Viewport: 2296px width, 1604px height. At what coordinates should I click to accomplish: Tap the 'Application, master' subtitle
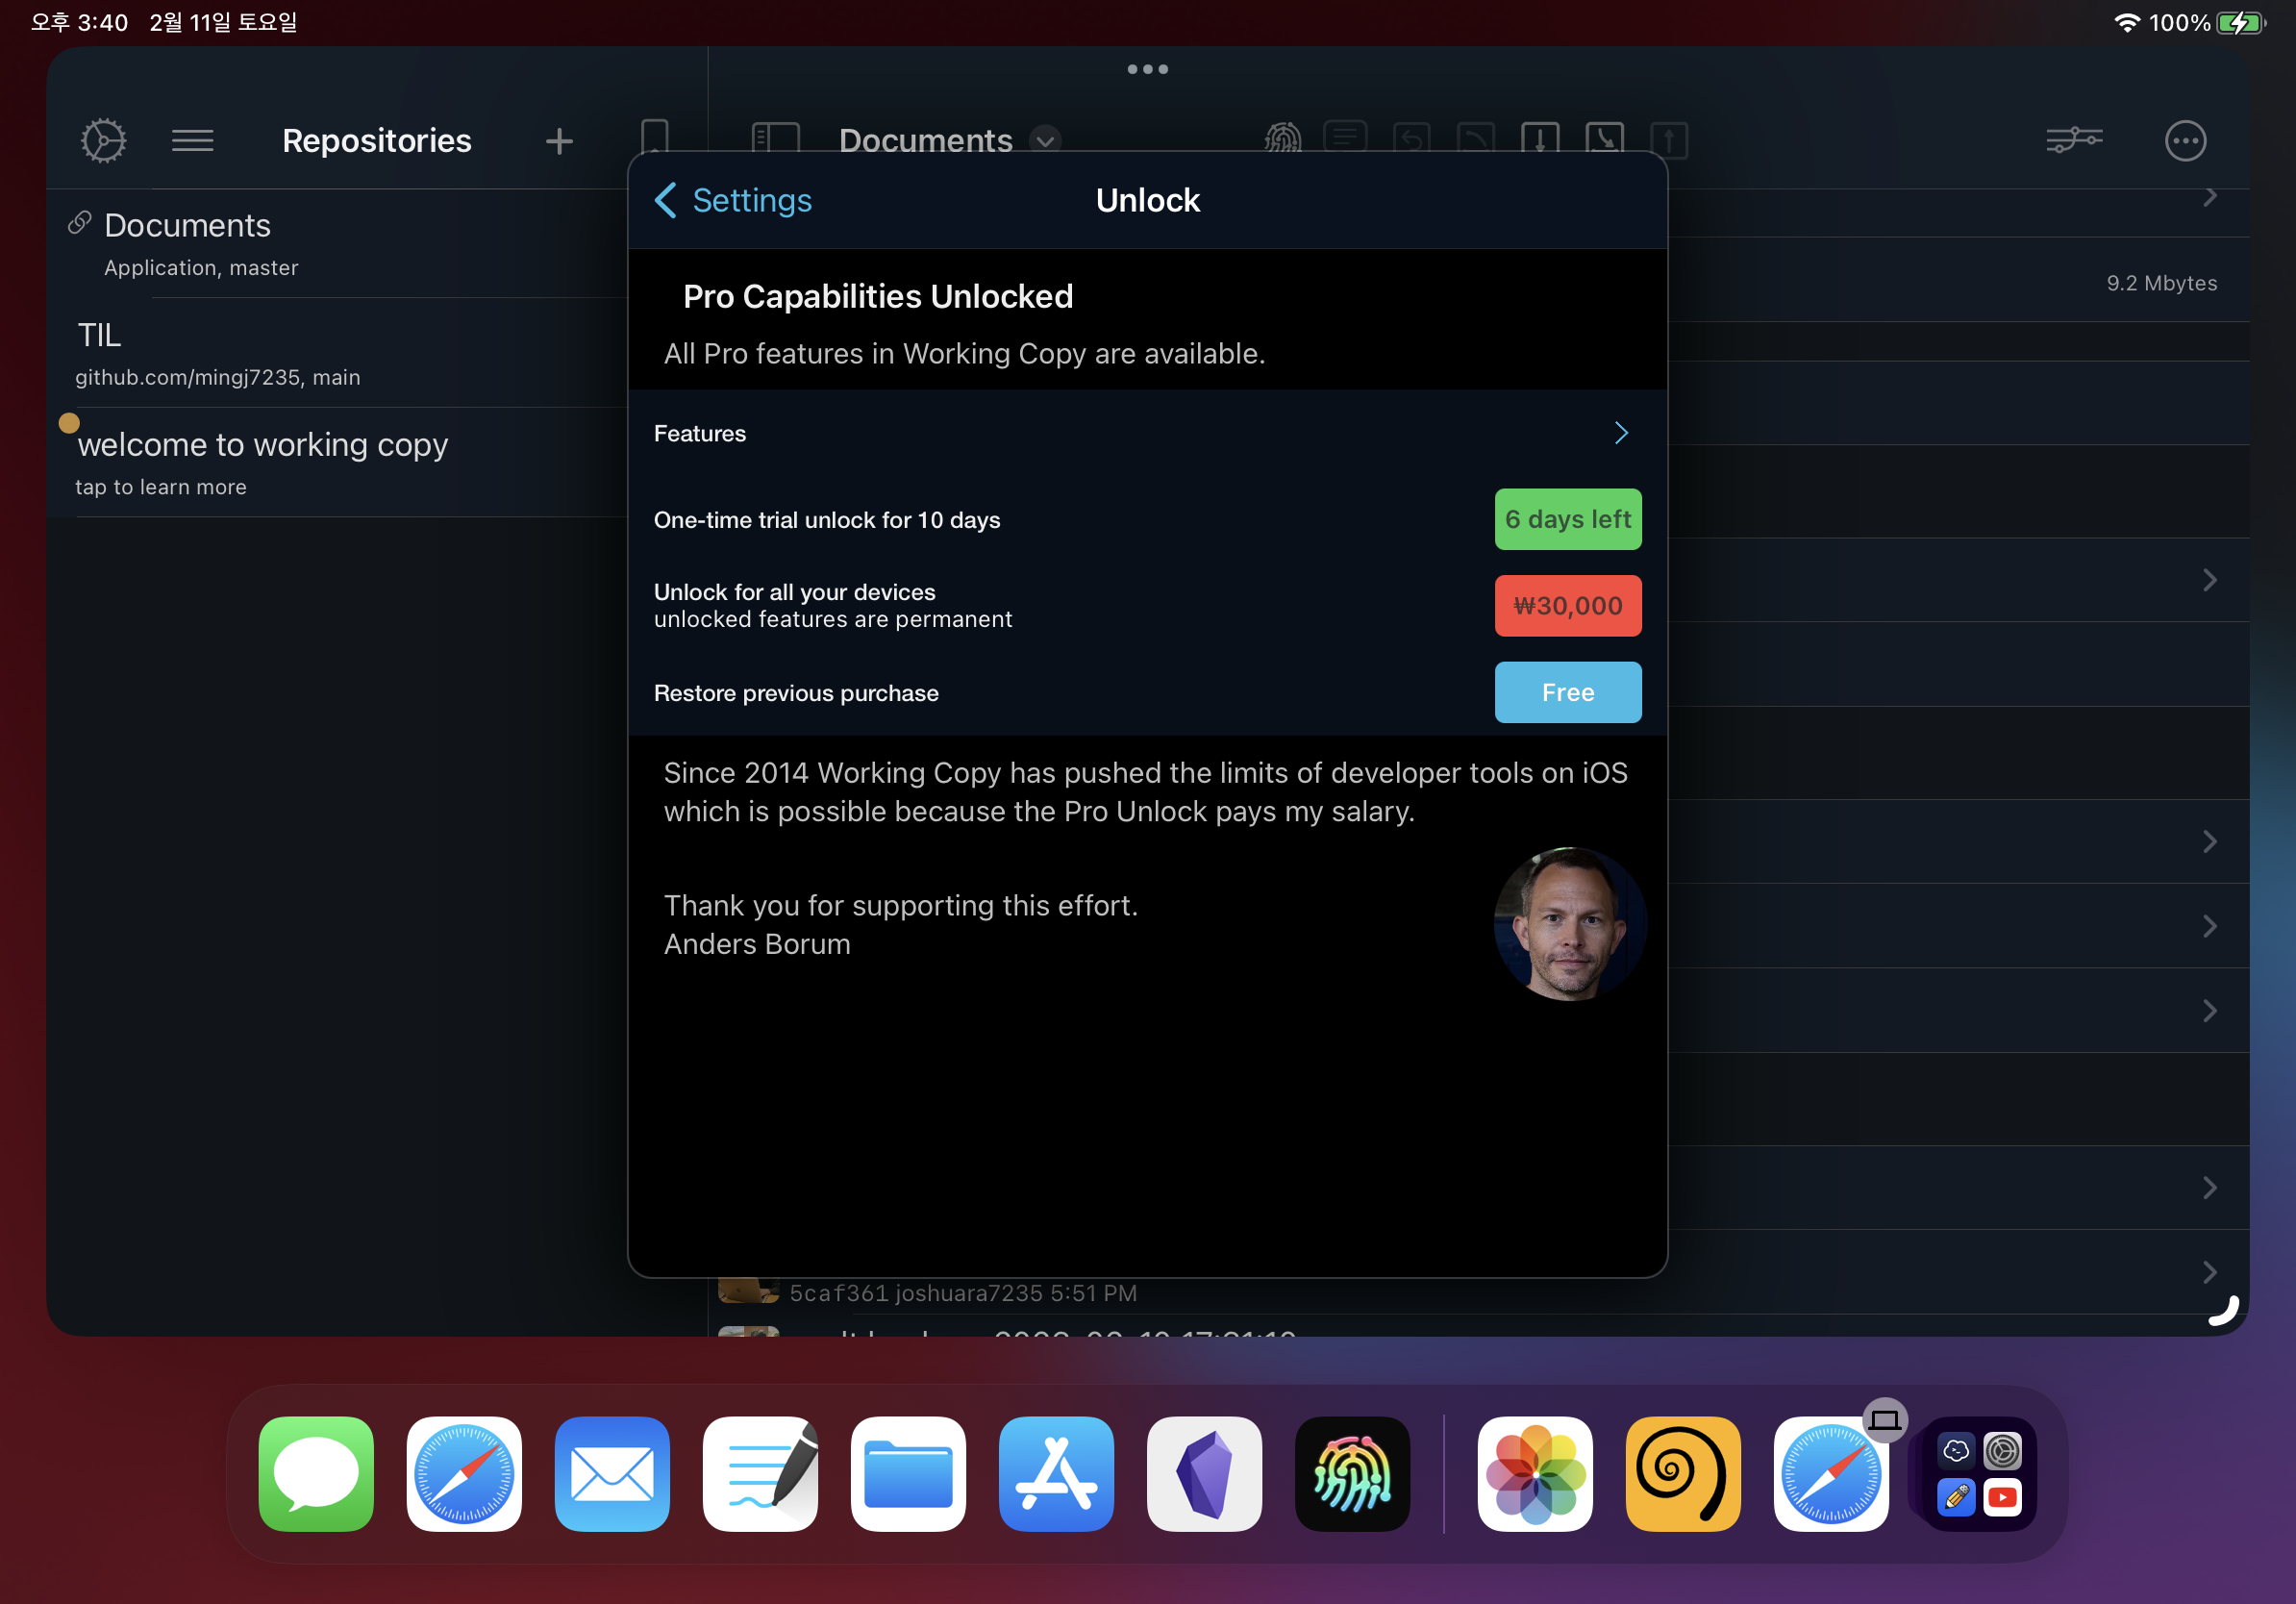tap(201, 268)
